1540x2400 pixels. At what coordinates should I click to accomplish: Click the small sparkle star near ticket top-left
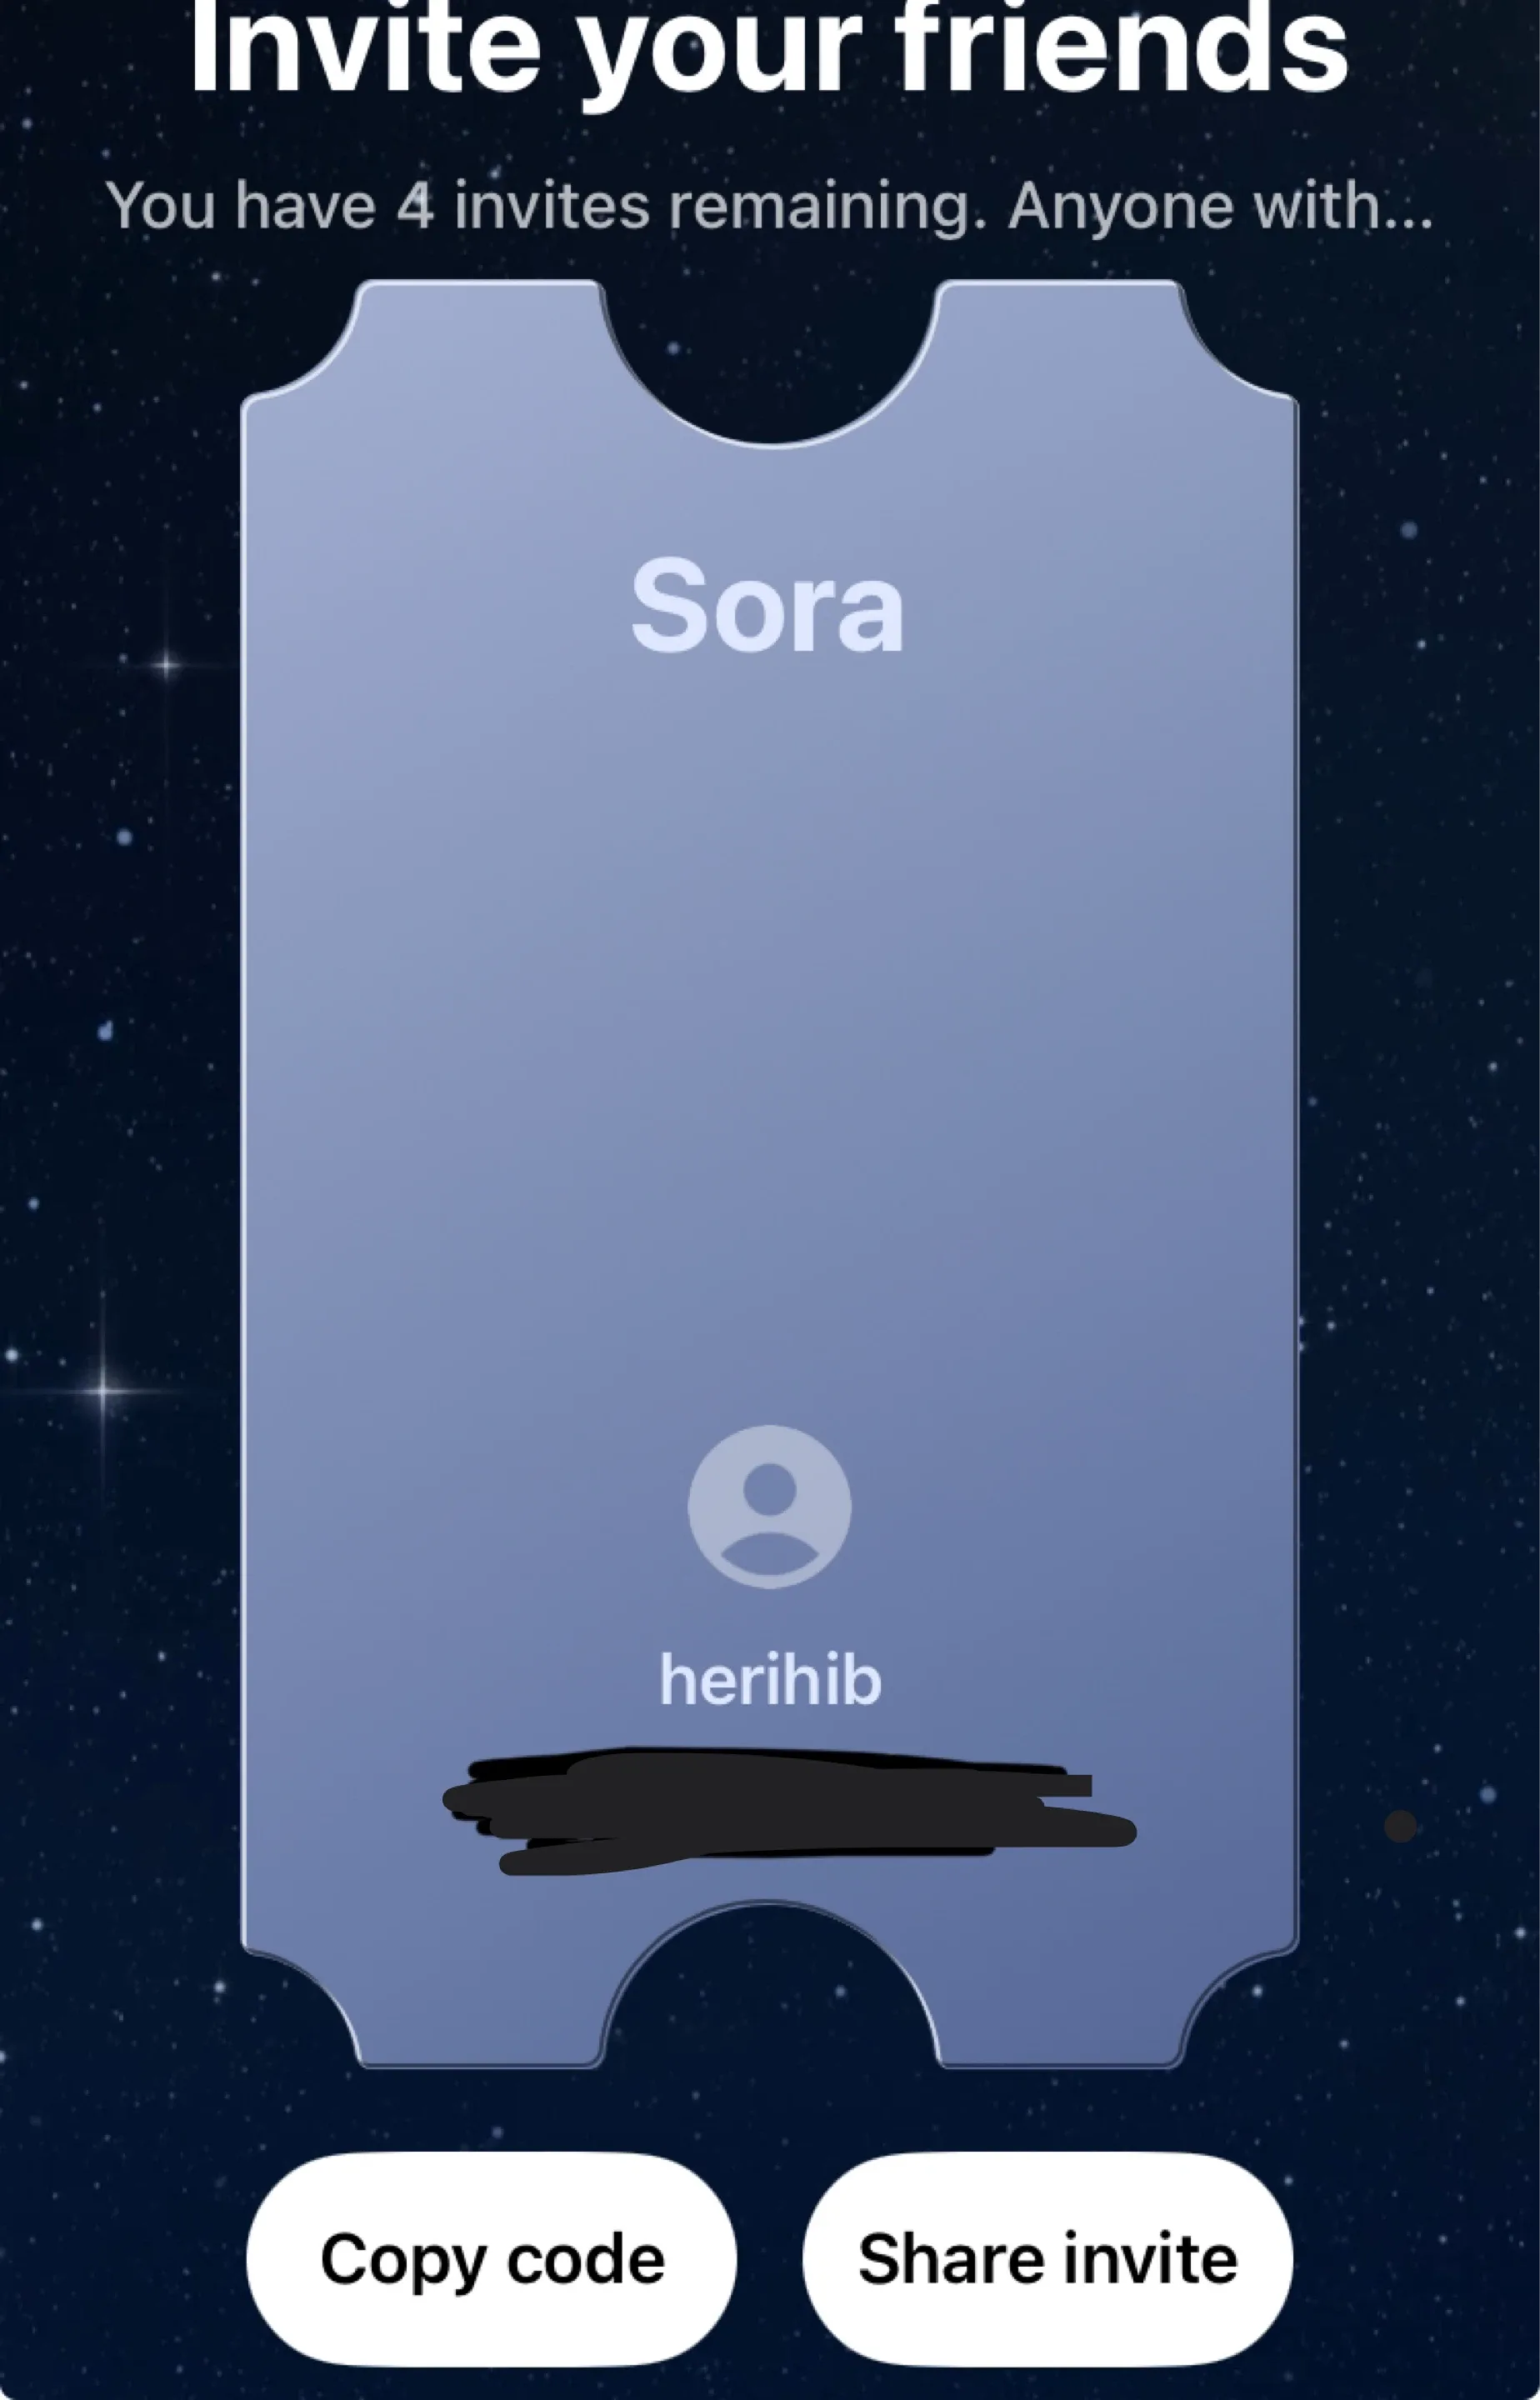click(x=167, y=663)
